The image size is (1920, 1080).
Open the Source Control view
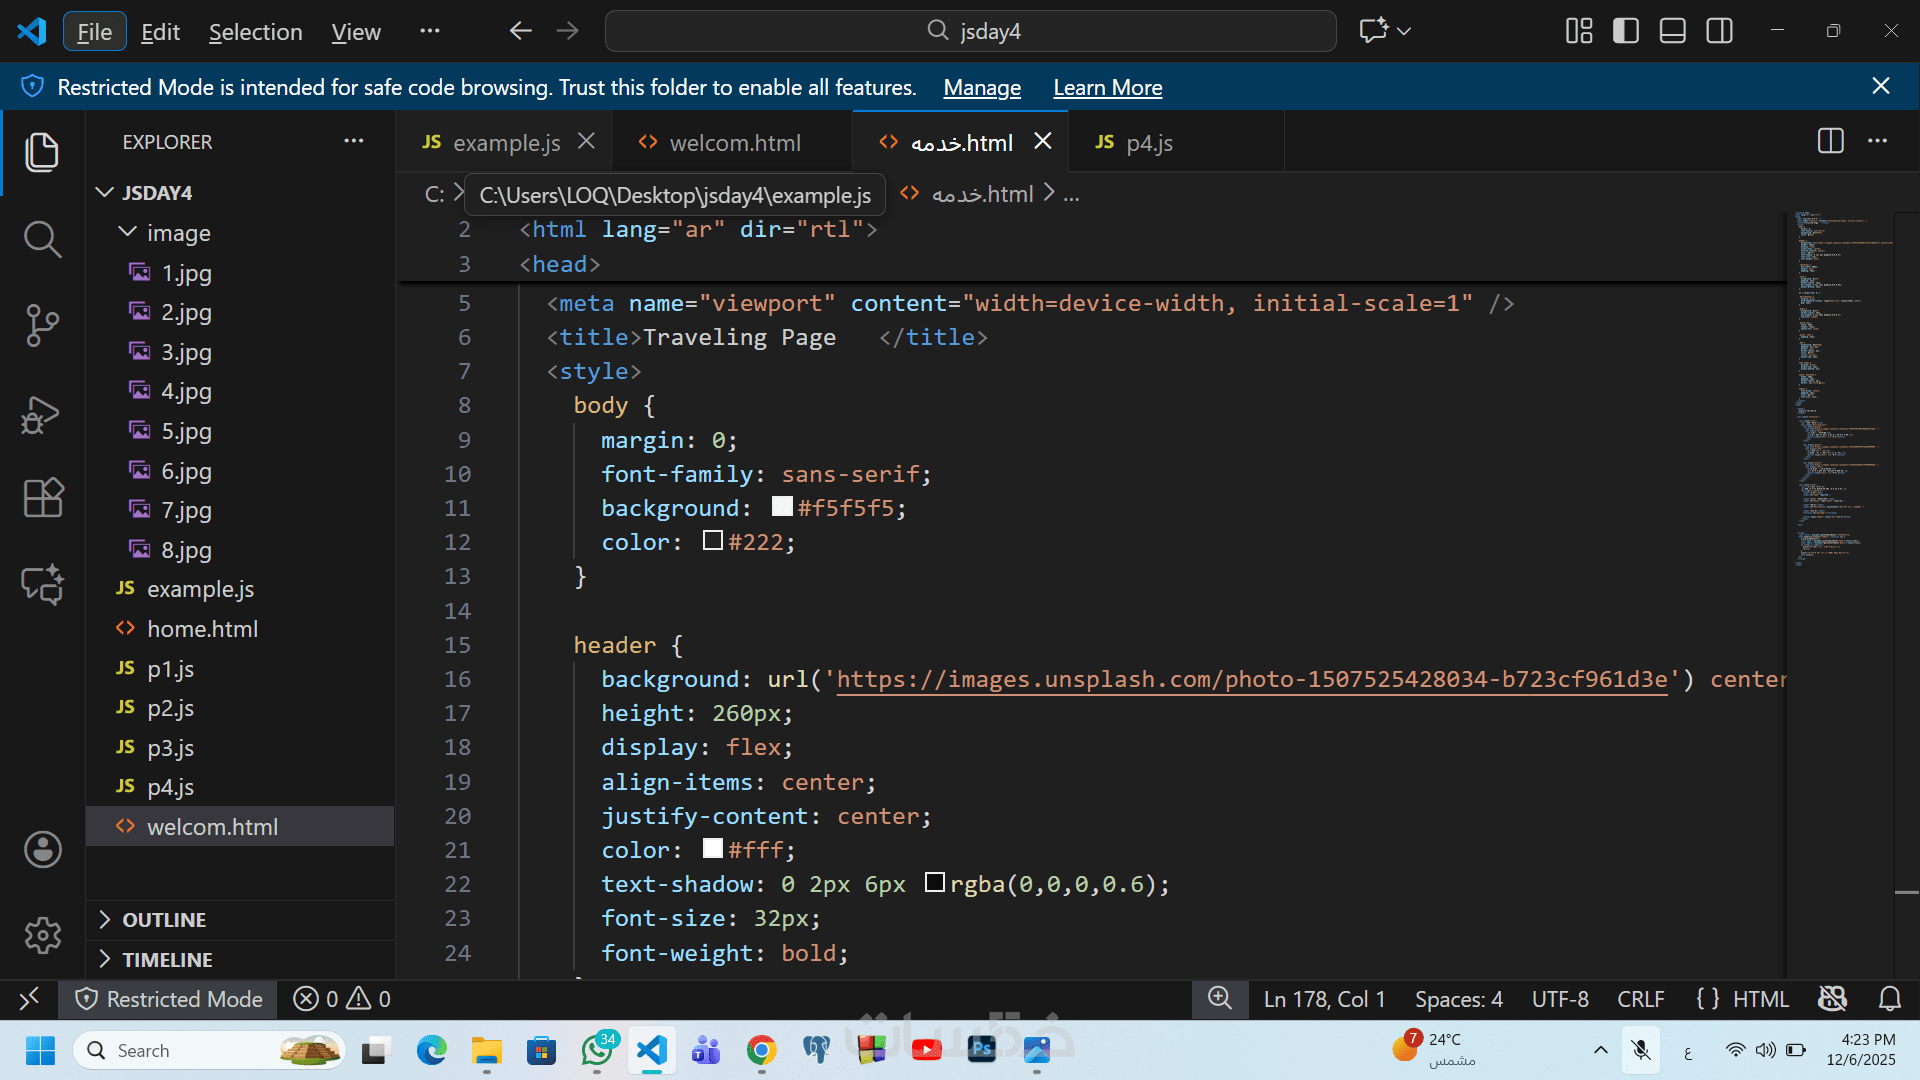point(42,325)
